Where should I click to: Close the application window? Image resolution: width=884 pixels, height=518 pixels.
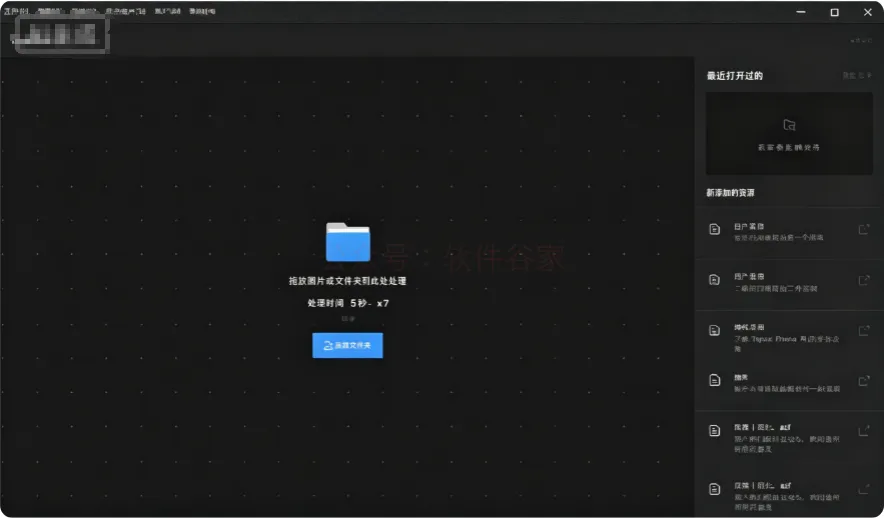868,12
